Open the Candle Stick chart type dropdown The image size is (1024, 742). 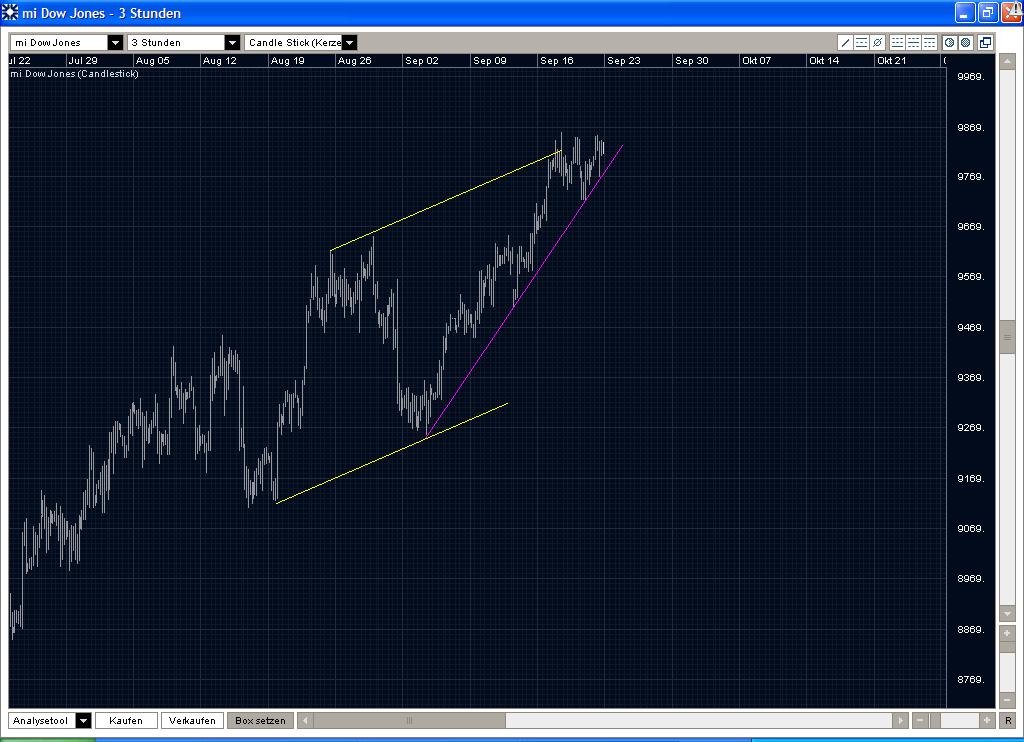point(349,42)
